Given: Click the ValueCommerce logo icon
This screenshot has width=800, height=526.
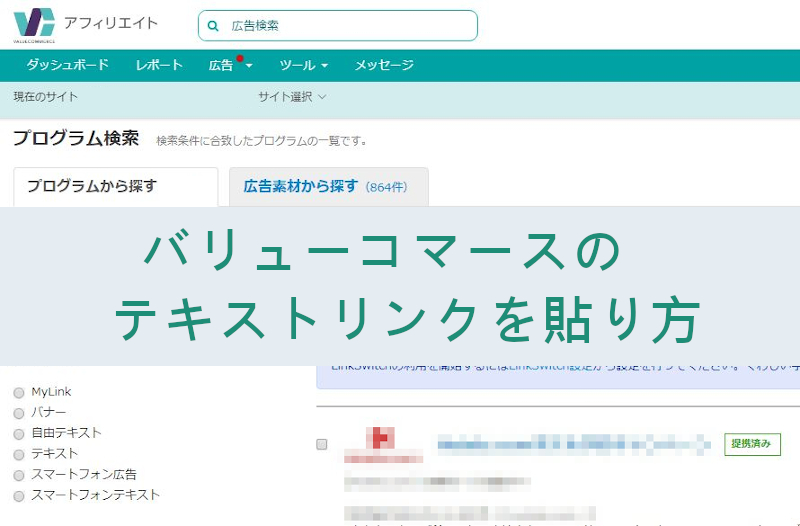Looking at the screenshot, I should pos(34,24).
